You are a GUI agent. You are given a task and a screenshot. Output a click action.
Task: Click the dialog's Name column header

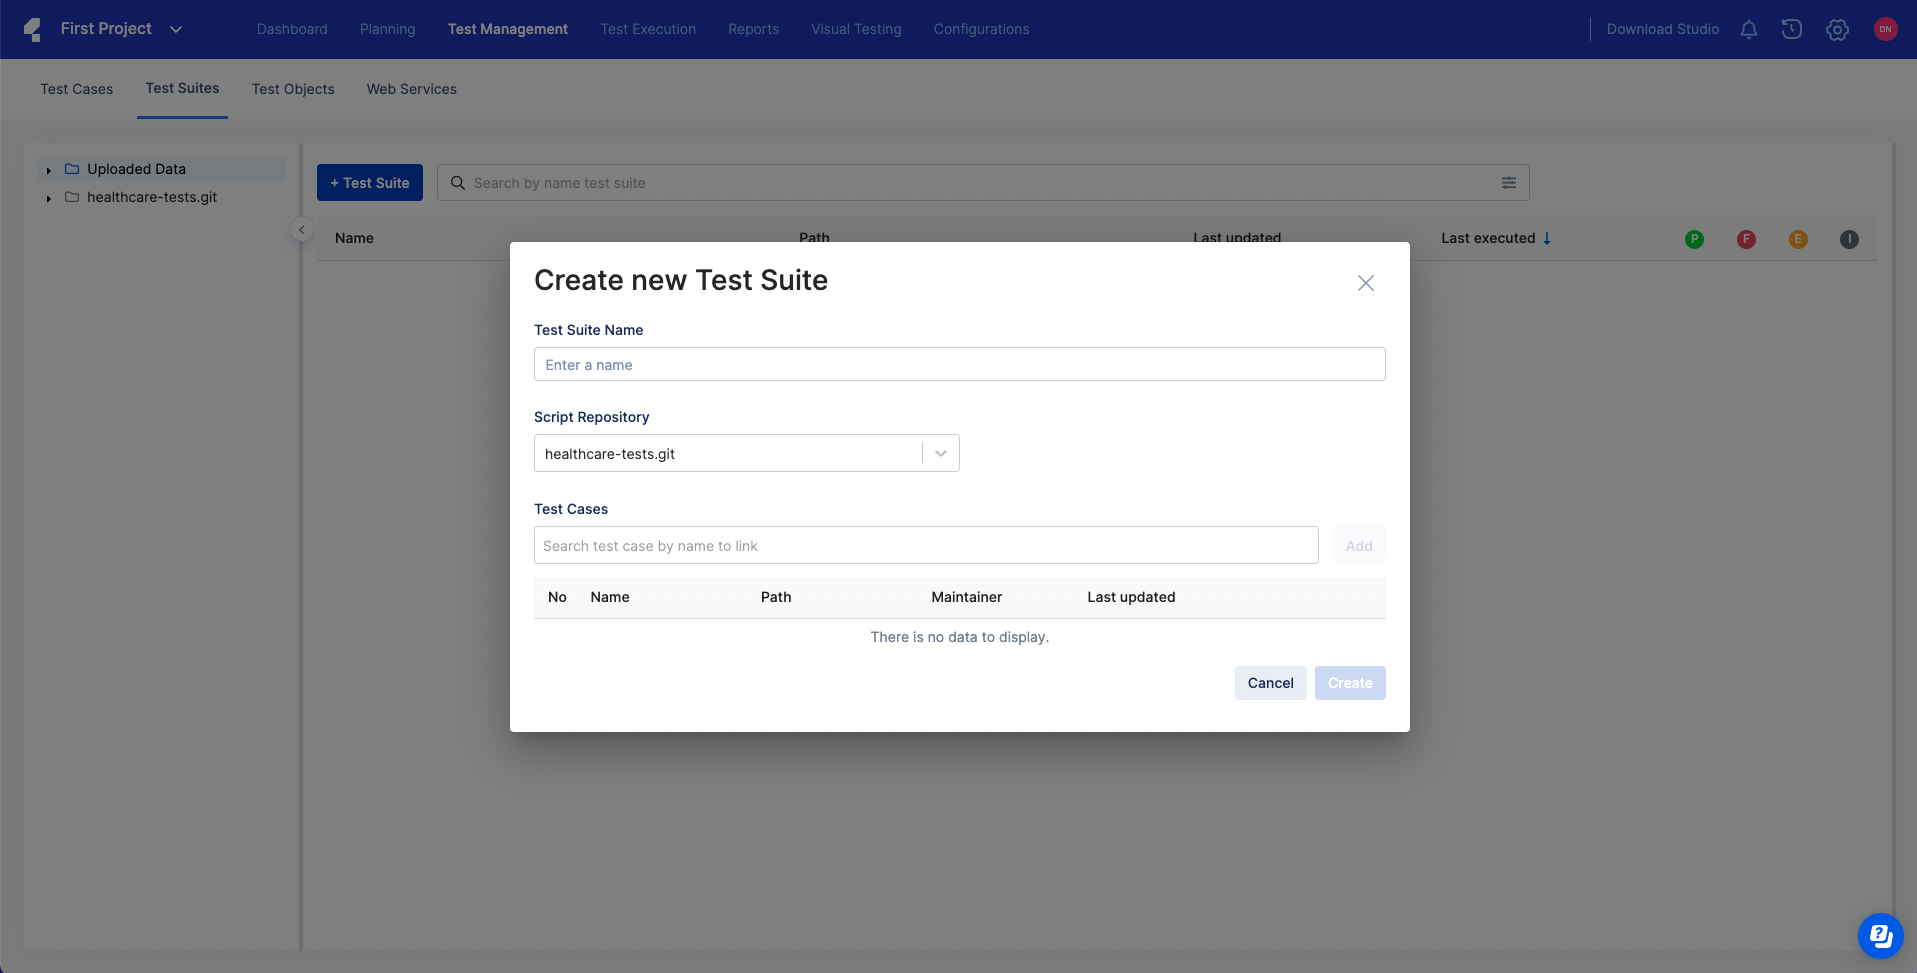pos(610,597)
